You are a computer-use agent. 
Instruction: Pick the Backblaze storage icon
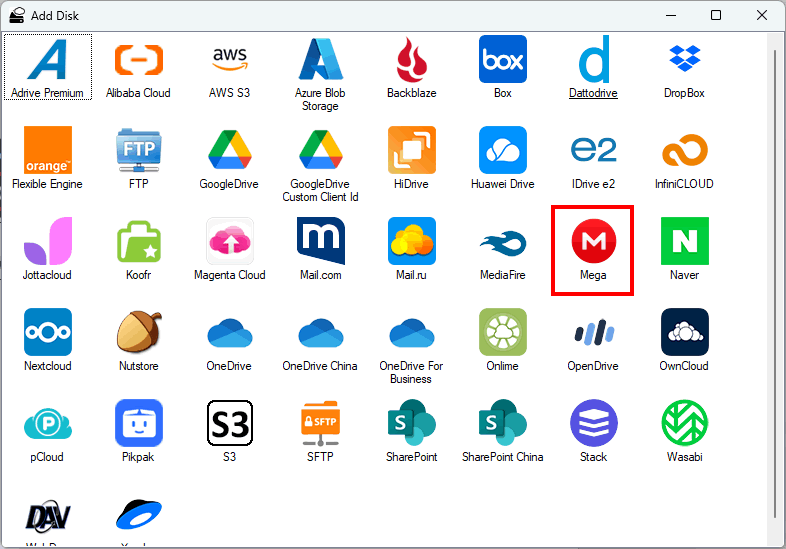pos(412,61)
